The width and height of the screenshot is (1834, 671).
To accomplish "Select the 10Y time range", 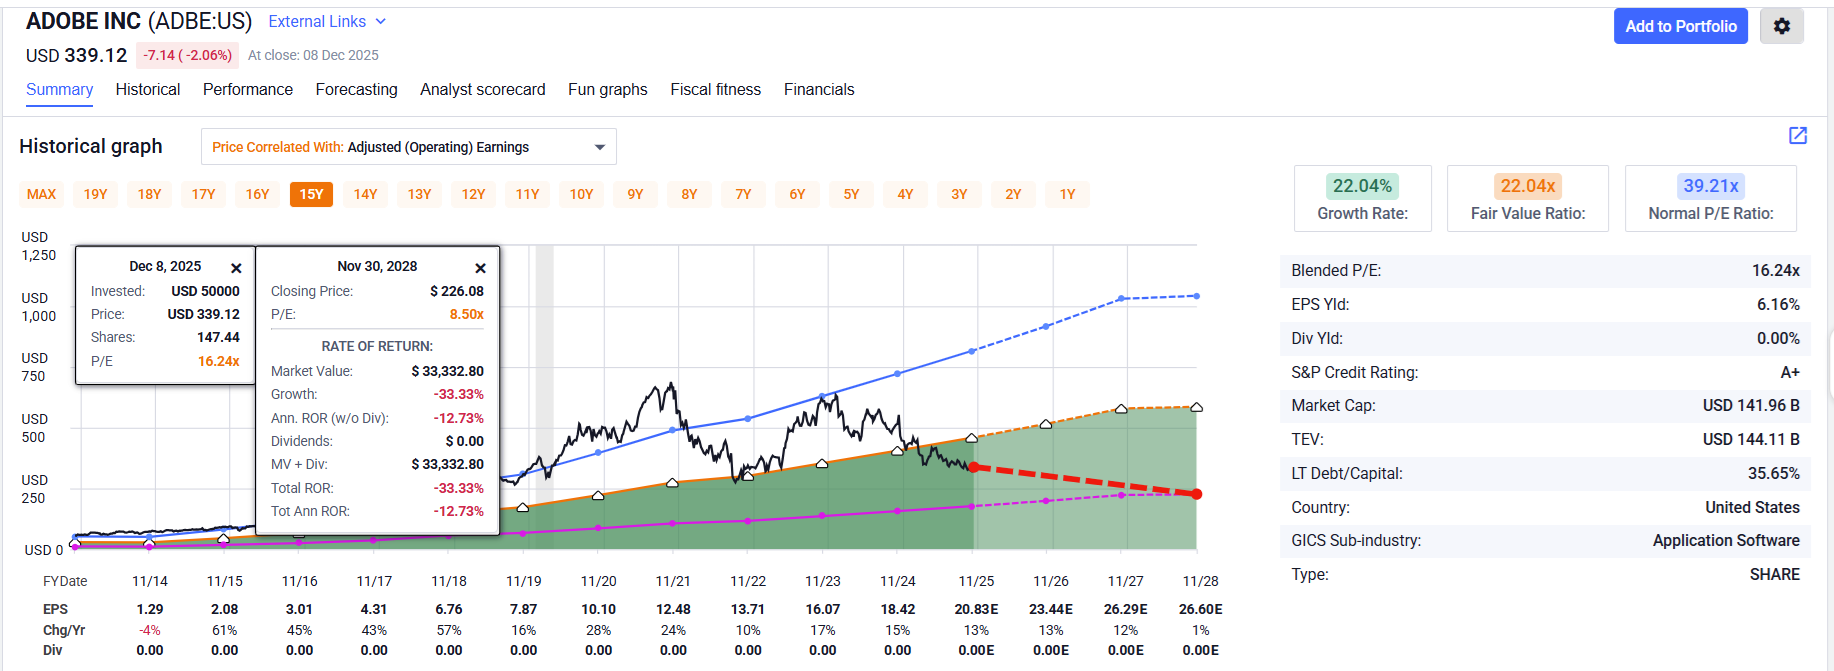I will 582,194.
